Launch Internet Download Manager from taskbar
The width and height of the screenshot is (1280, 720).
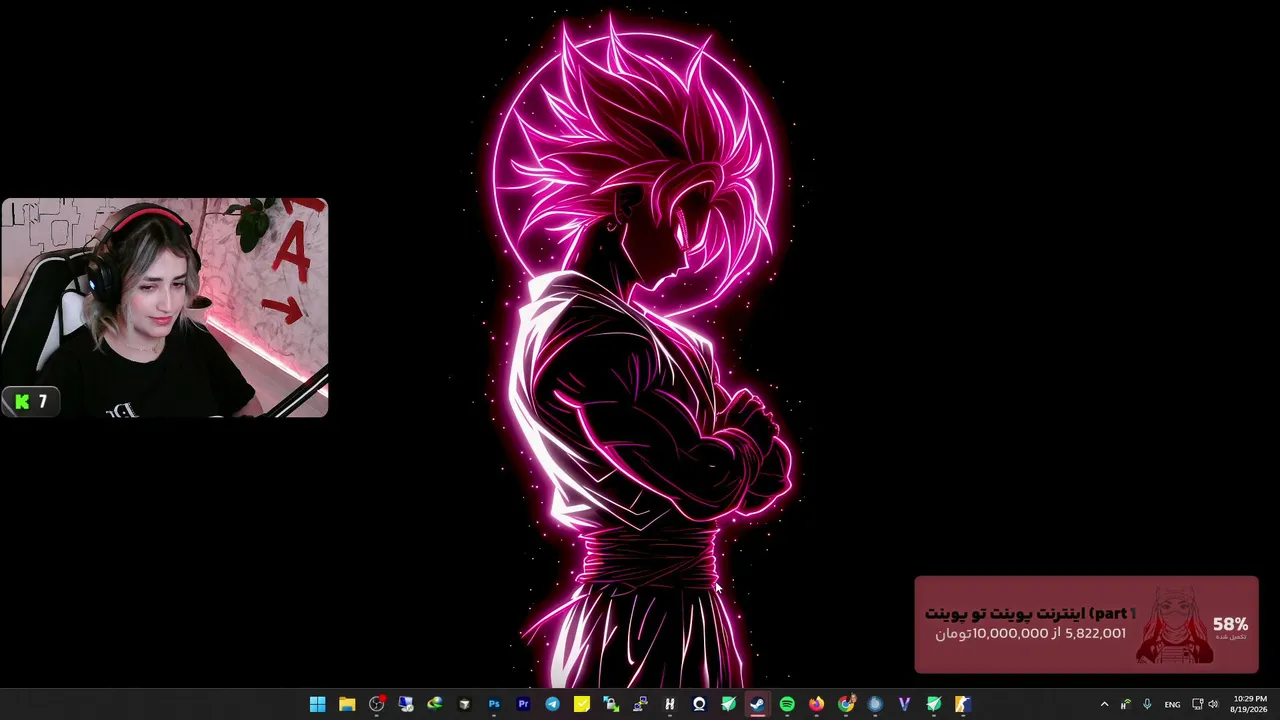[435, 704]
